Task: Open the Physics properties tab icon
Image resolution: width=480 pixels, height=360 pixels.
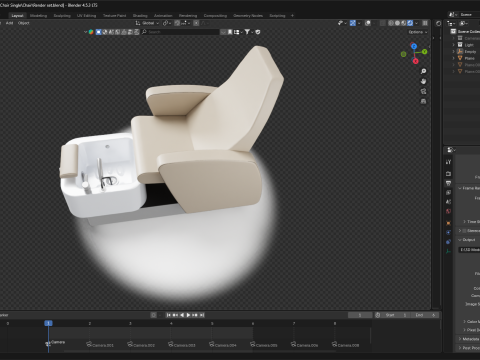Action: pos(448,232)
